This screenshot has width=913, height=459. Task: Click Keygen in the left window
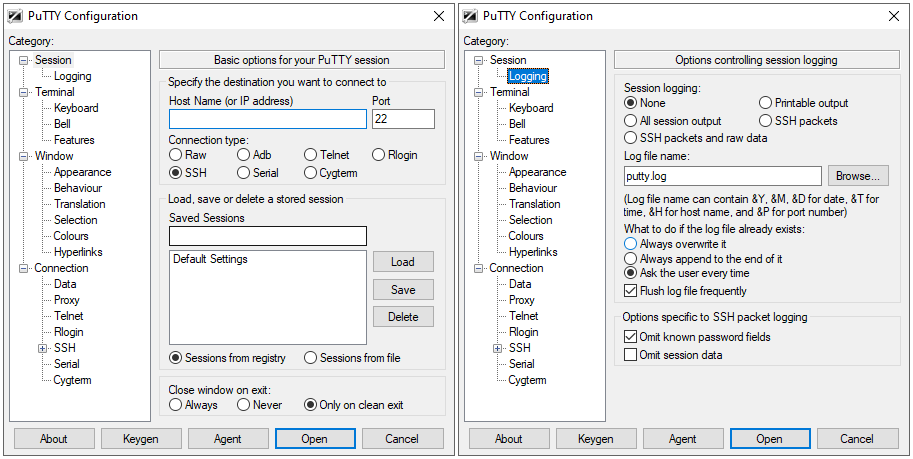pos(141,439)
